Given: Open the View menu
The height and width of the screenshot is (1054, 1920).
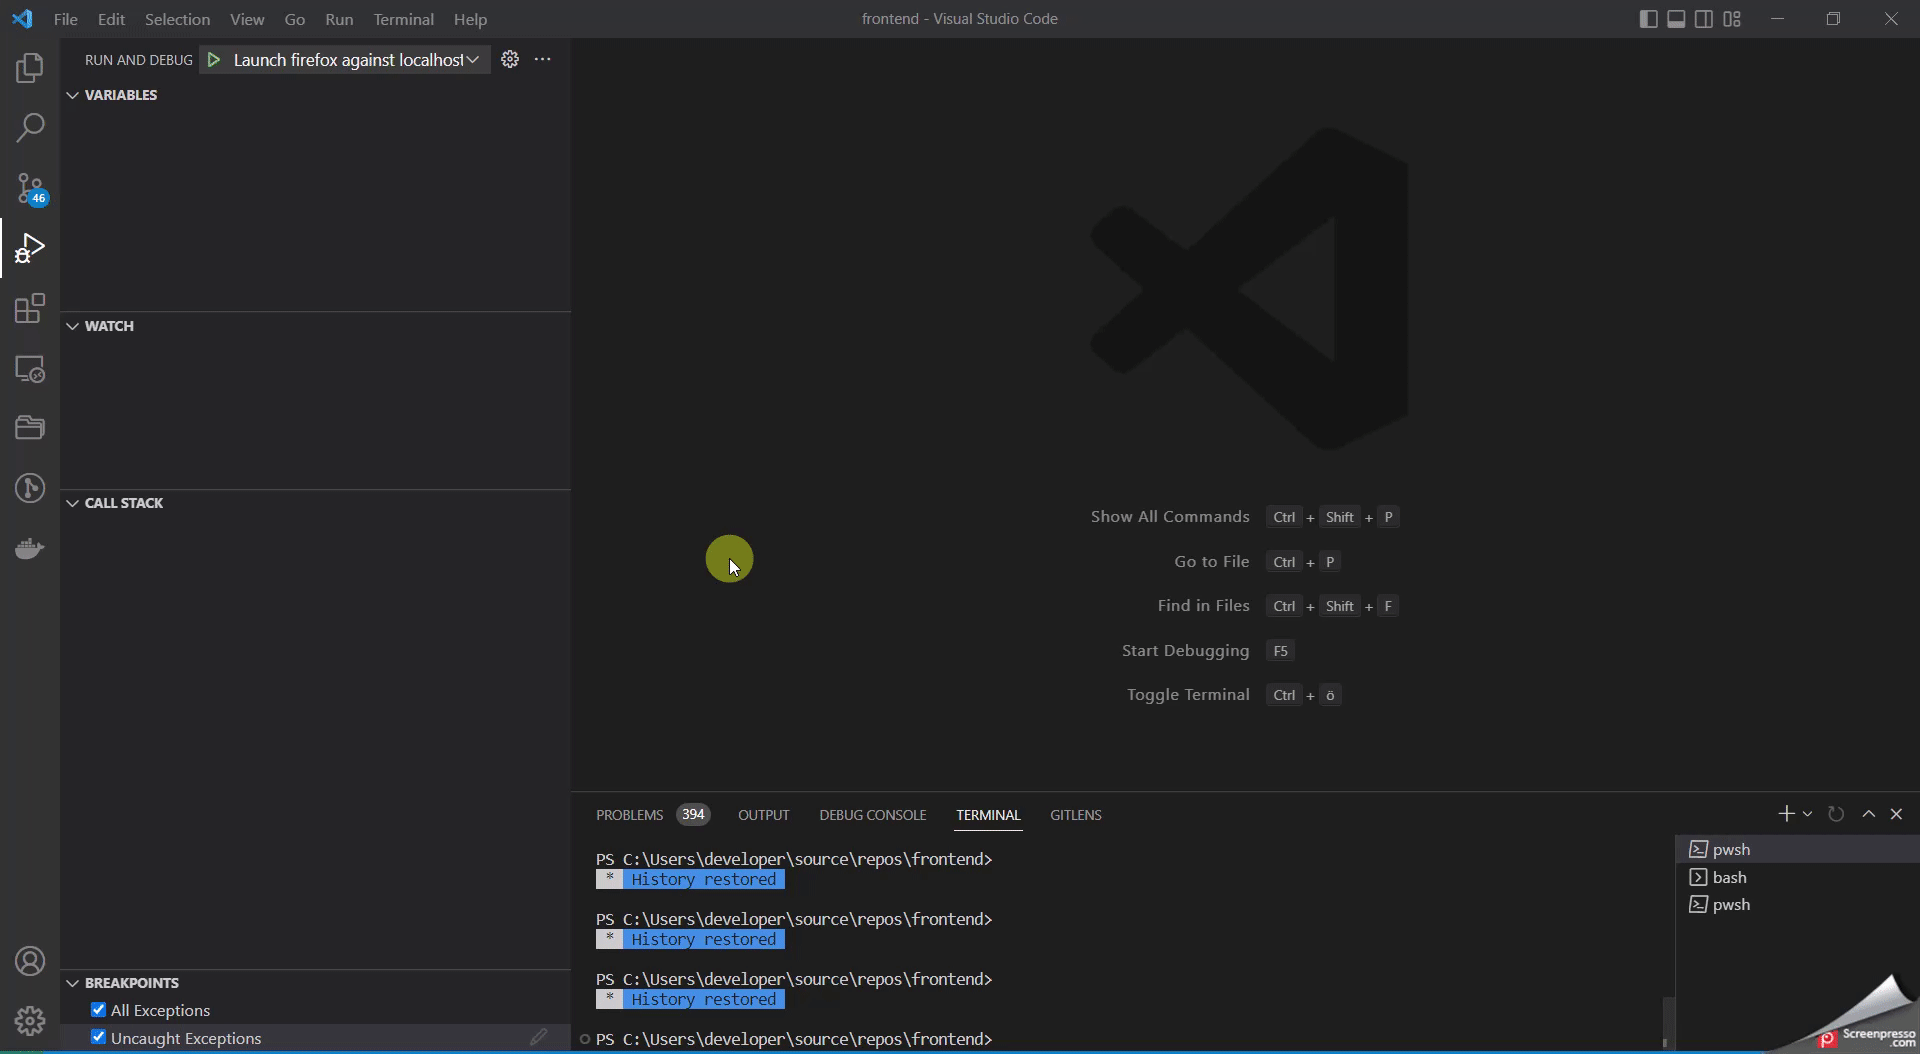Looking at the screenshot, I should pyautogui.click(x=247, y=19).
